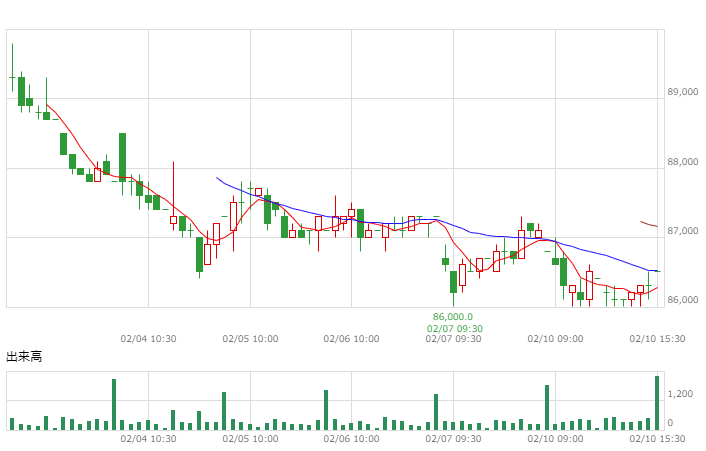Click the 出来高 volume heading
This screenshot has height=451, width=706.
click(x=24, y=357)
